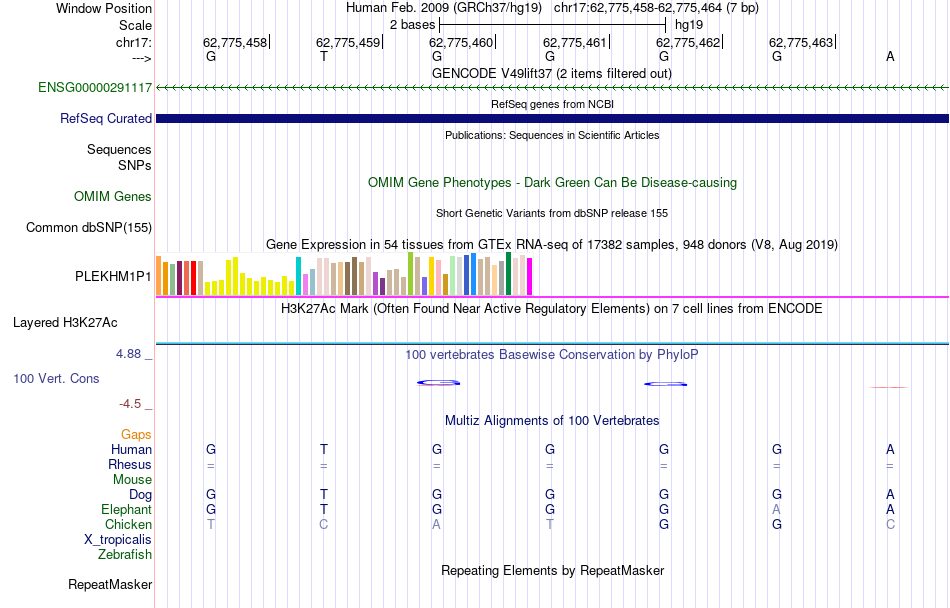Image resolution: width=950 pixels, height=608 pixels.
Task: Click the RefSeq genes from NCBI title
Action: (553, 104)
